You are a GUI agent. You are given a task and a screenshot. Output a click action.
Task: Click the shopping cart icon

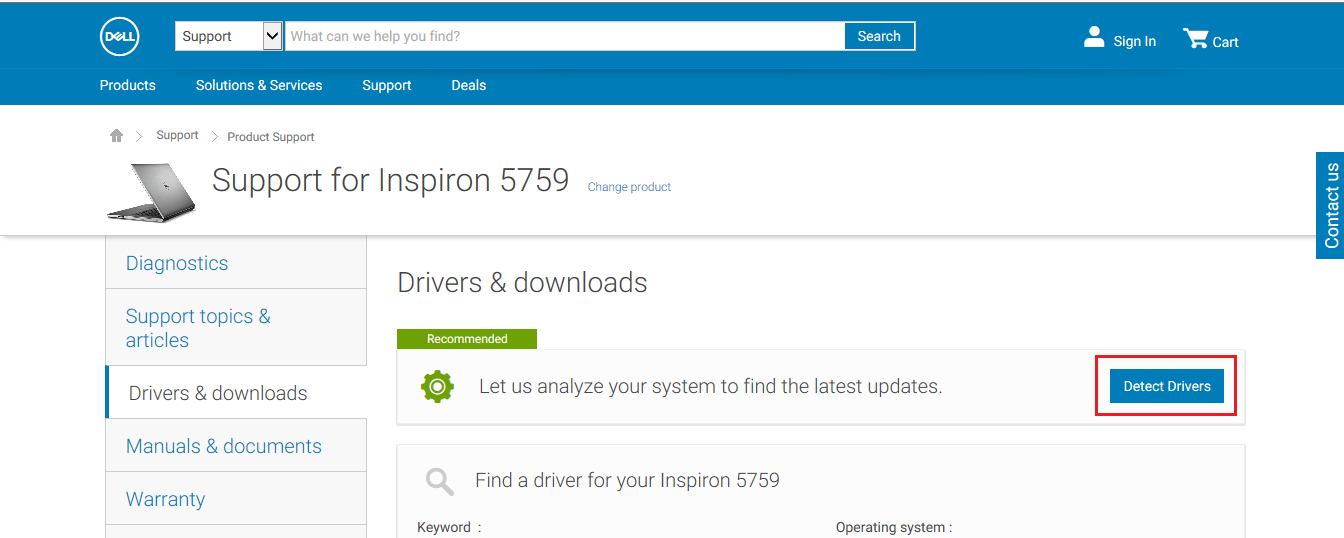click(1195, 39)
